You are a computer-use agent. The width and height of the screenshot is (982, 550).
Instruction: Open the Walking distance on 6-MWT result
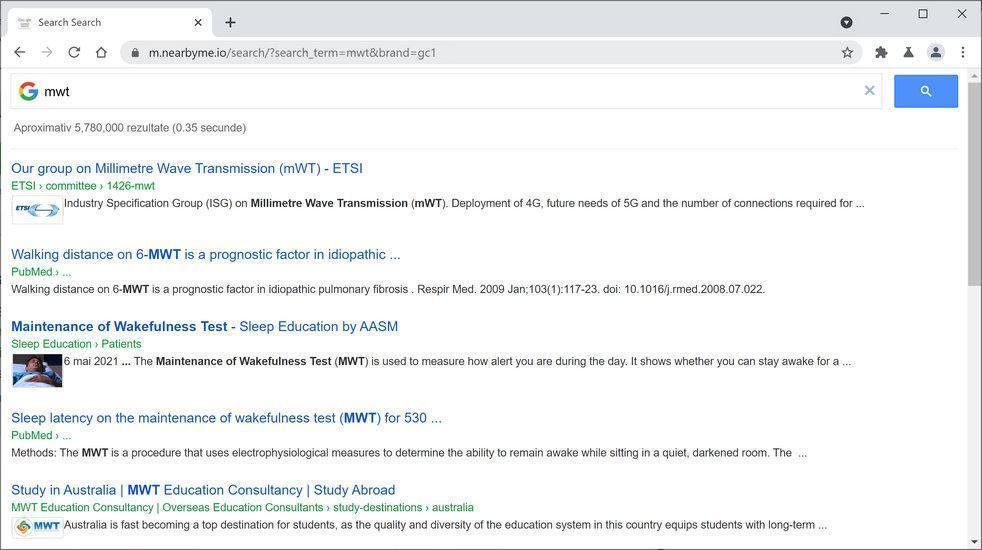pyautogui.click(x=205, y=254)
